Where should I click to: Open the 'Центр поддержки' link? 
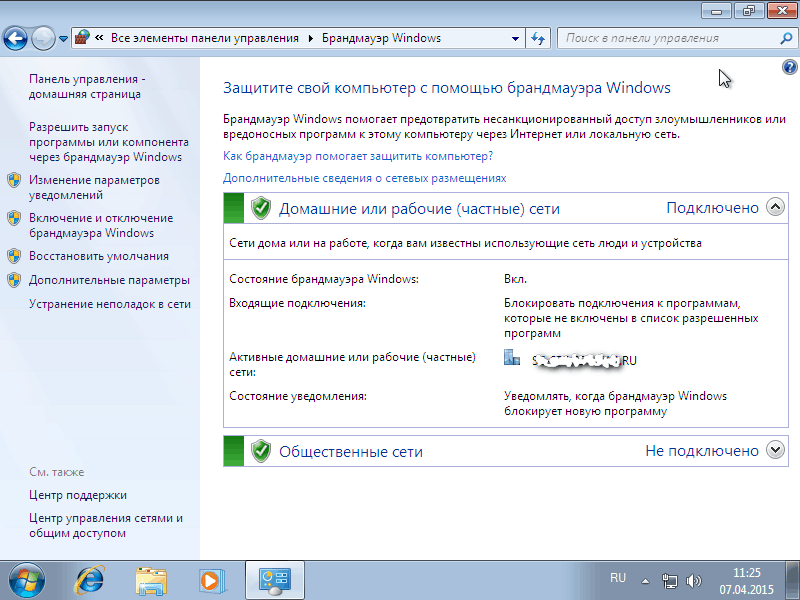pyautogui.click(x=78, y=495)
